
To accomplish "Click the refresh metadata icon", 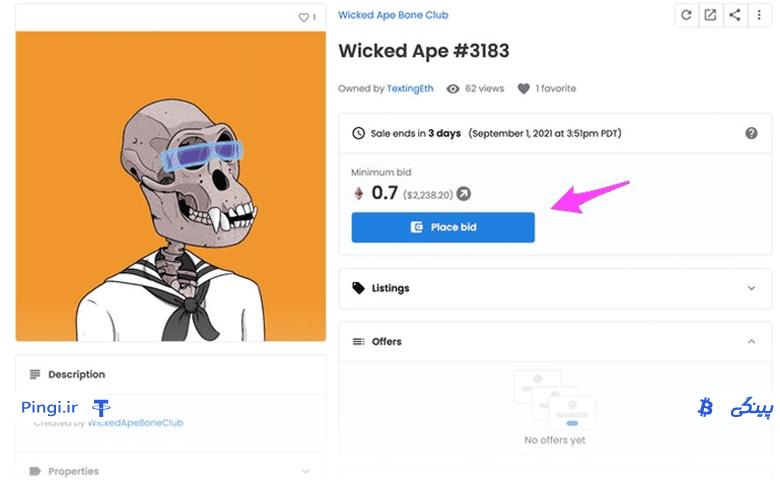I will click(686, 15).
